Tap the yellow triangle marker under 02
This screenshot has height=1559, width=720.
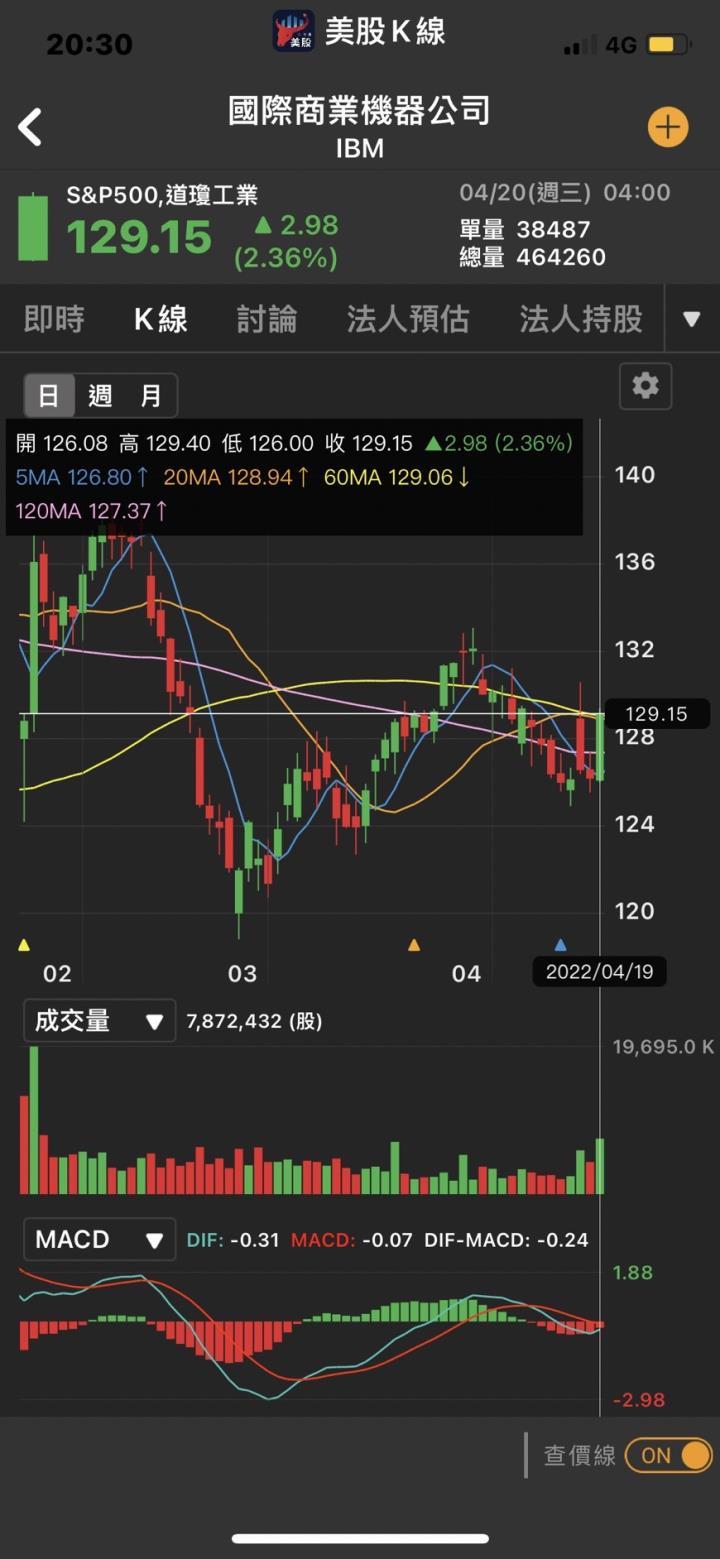[x=24, y=944]
